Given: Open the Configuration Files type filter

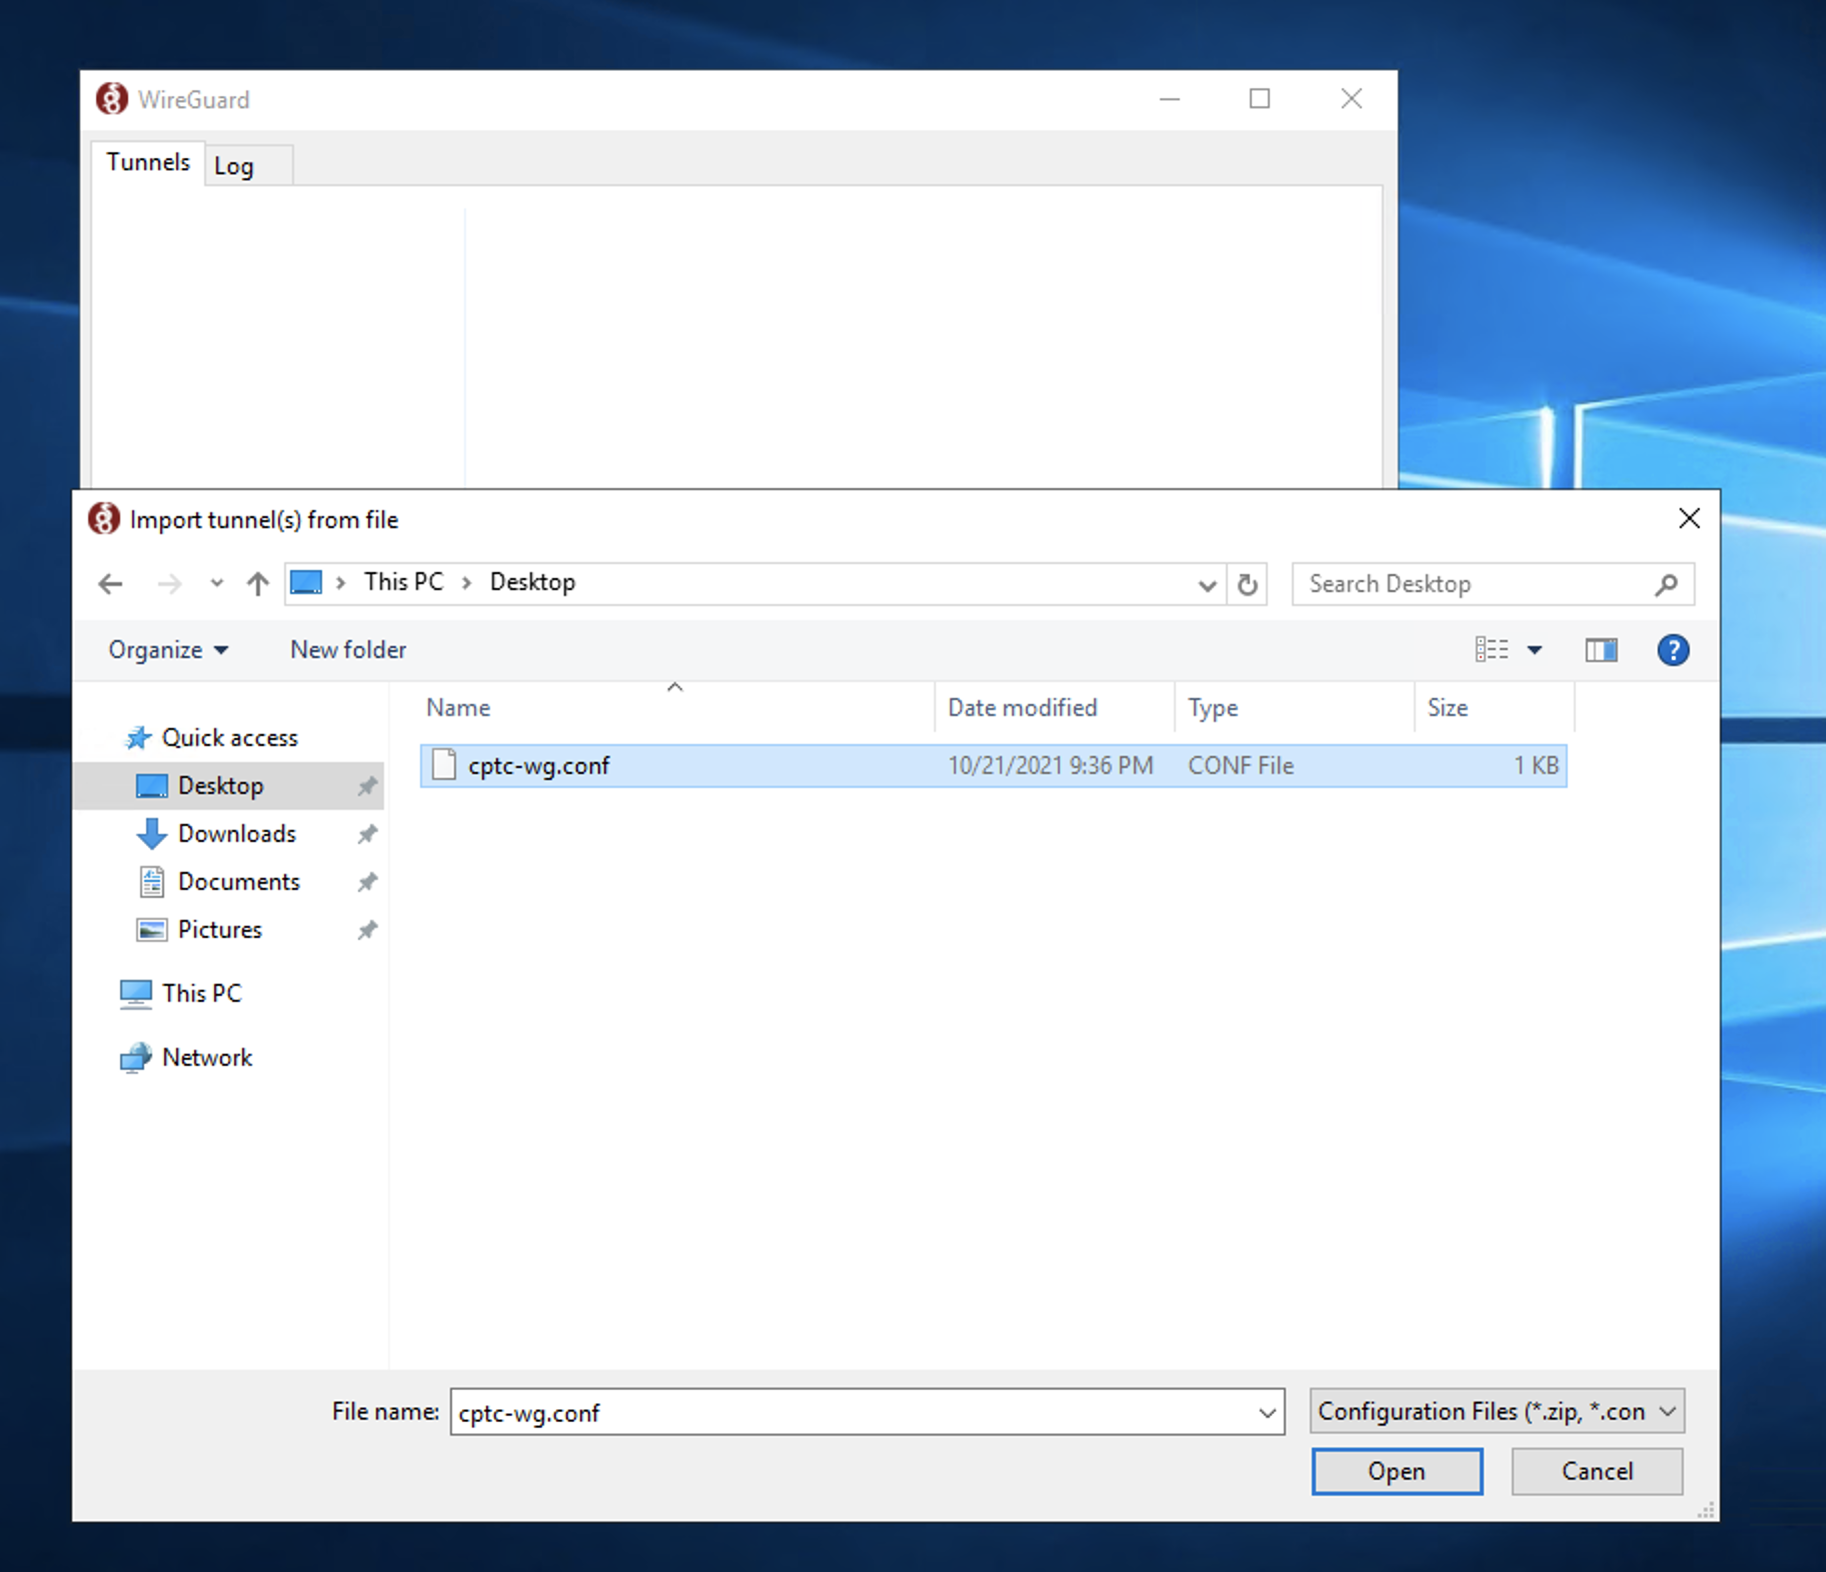Looking at the screenshot, I should pos(1497,1411).
